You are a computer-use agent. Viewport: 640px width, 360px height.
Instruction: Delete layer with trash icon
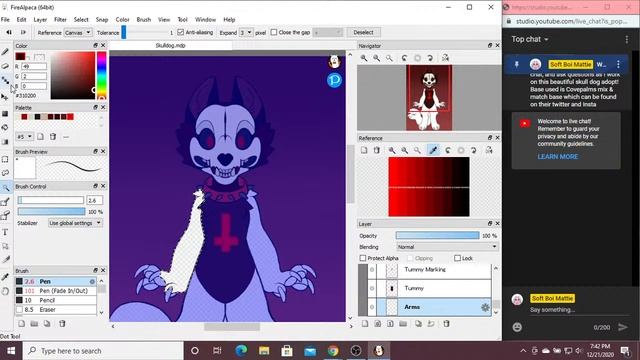447,324
